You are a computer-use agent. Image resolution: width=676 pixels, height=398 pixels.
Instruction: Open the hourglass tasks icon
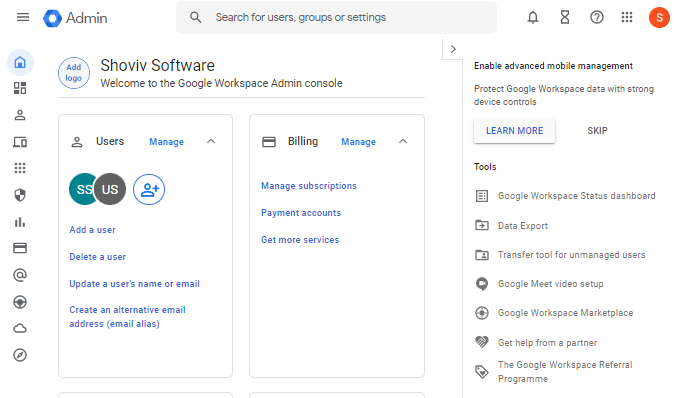click(565, 17)
